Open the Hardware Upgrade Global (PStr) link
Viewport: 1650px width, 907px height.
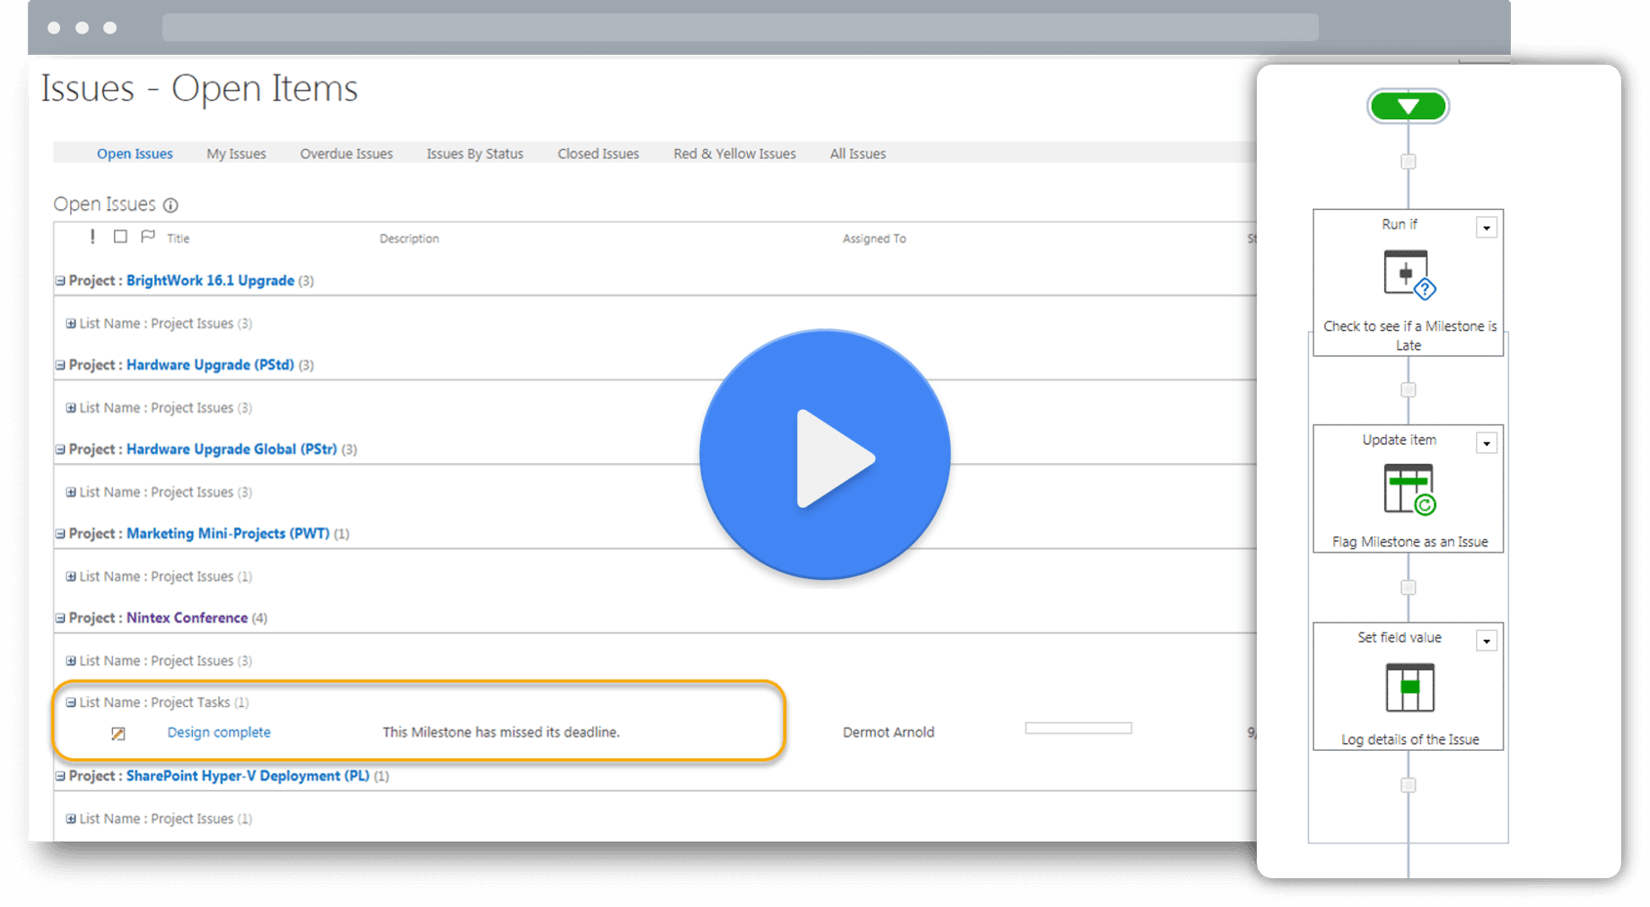231,449
